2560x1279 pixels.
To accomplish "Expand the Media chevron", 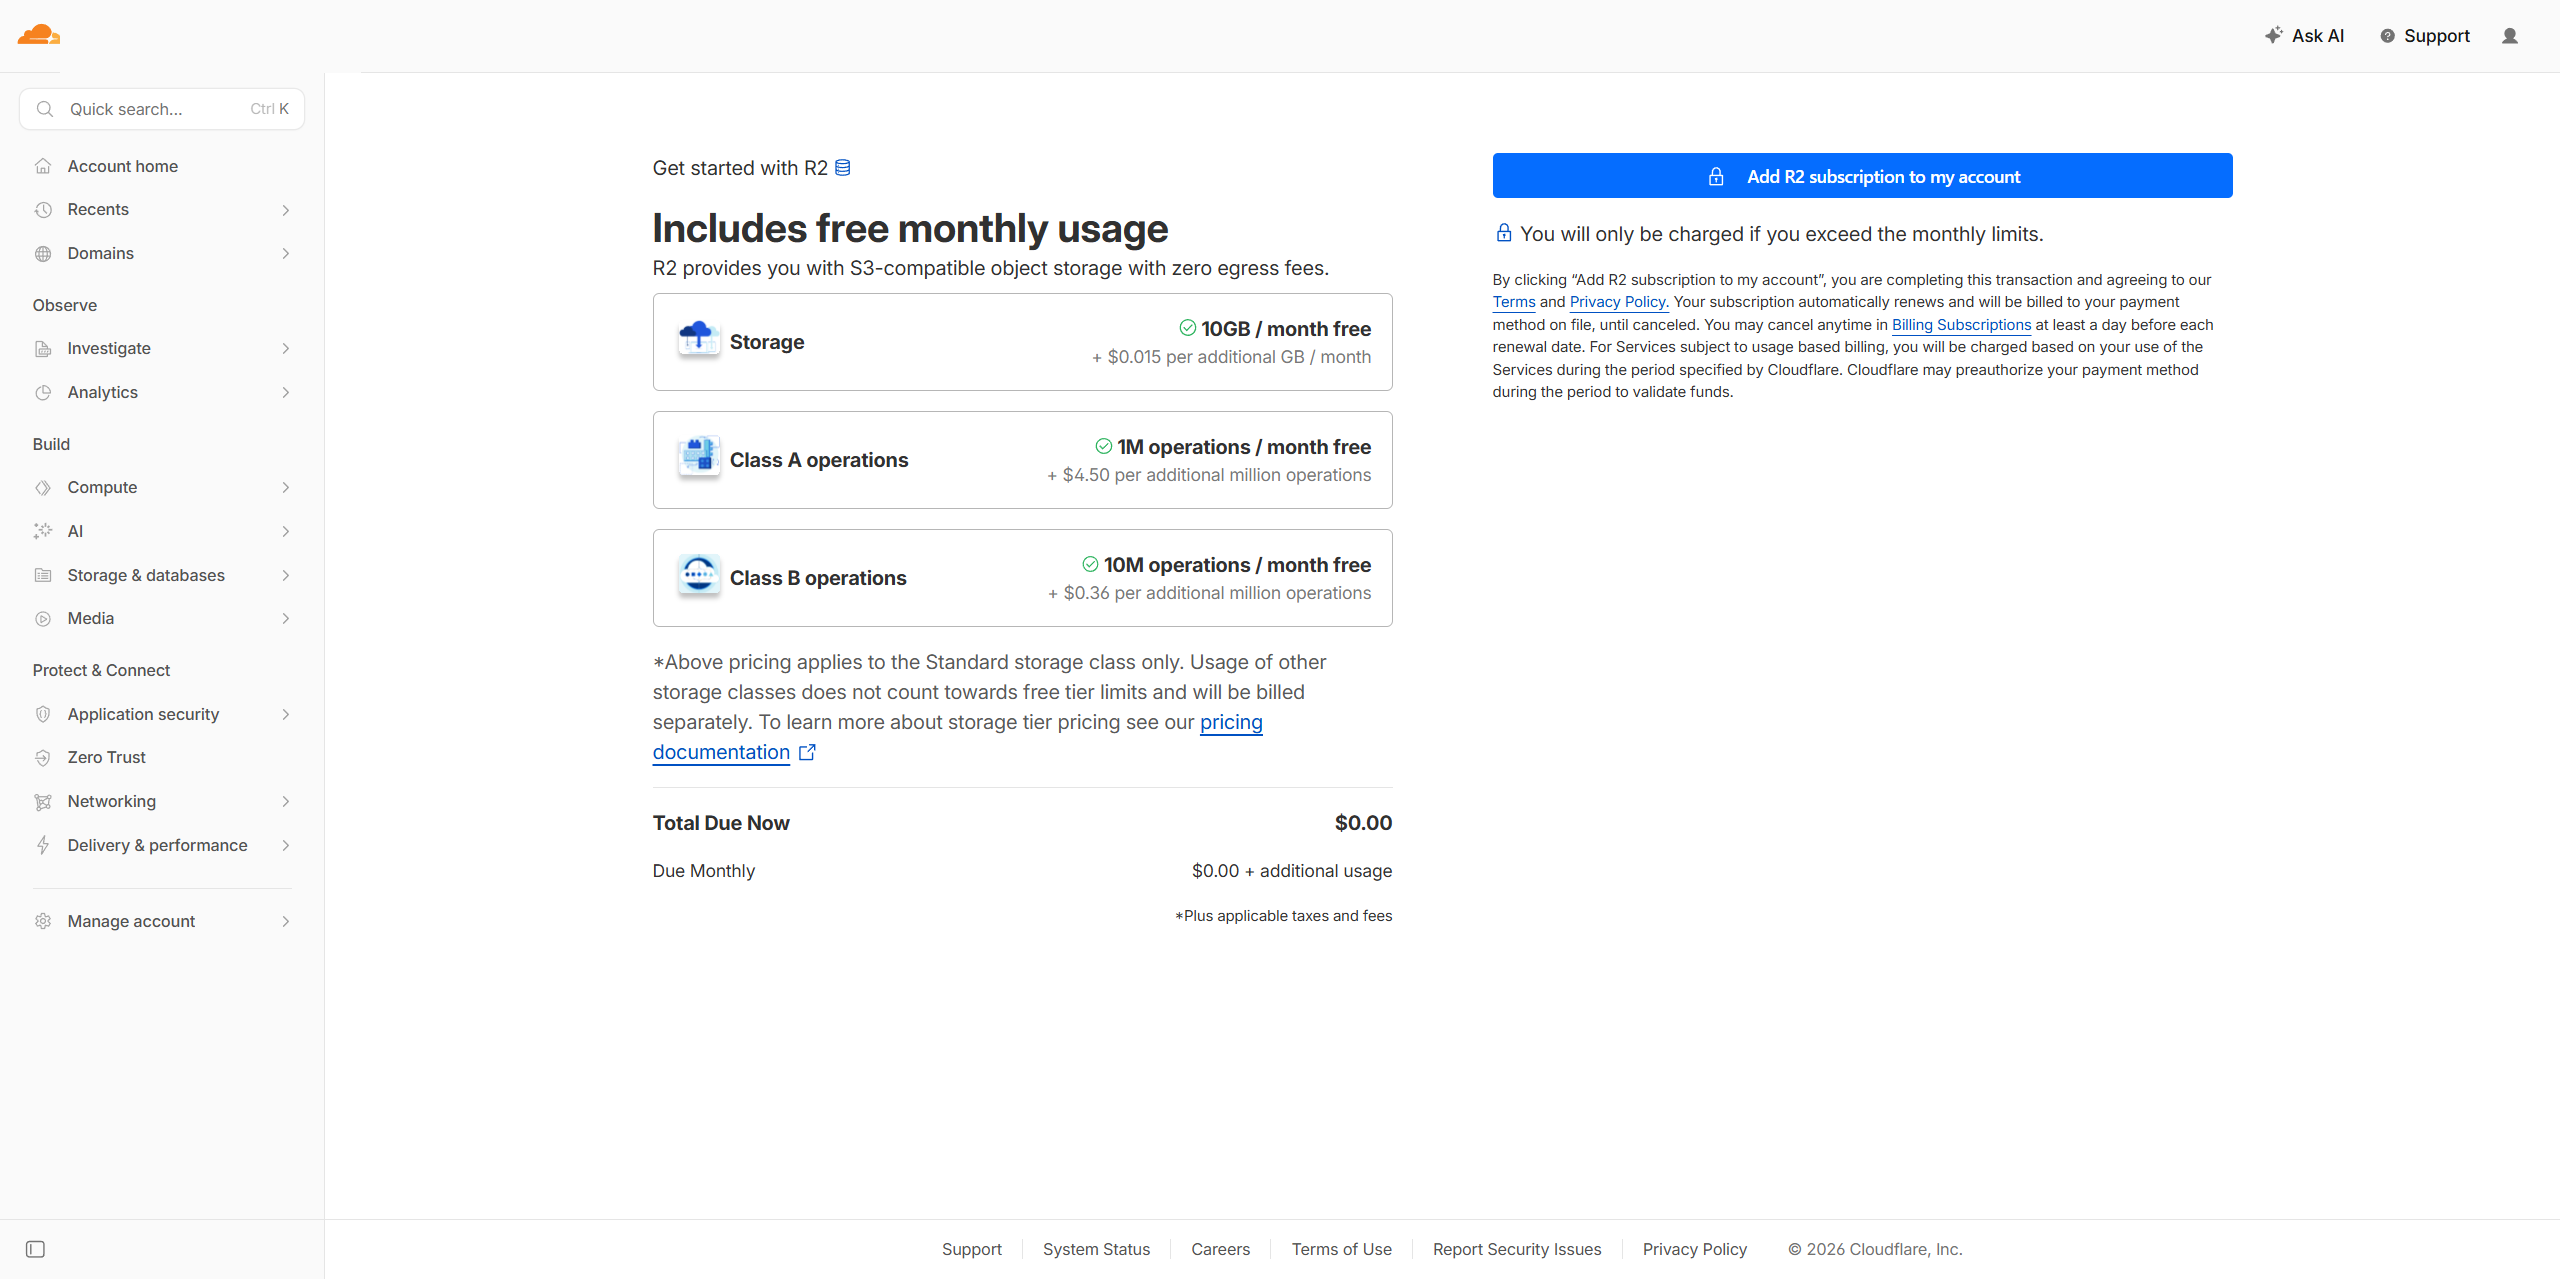I will point(286,619).
